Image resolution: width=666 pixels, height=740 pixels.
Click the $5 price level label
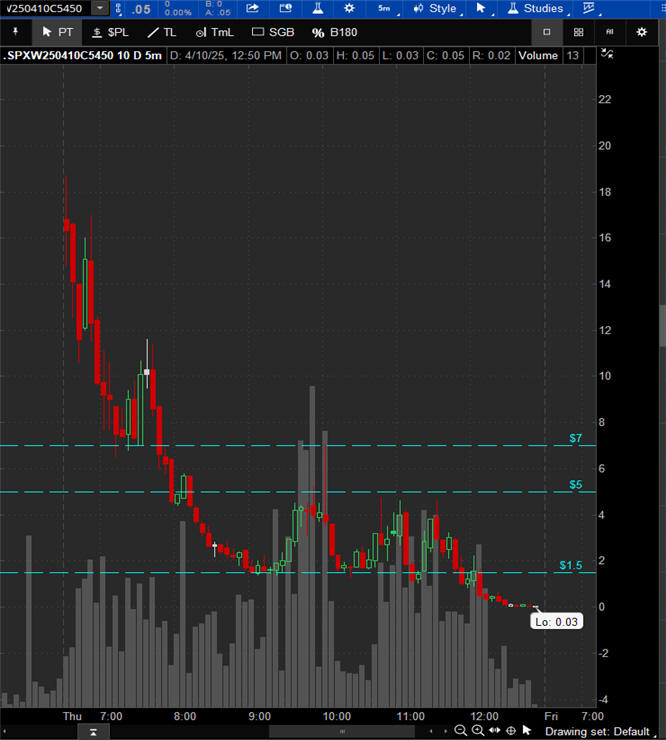(575, 485)
